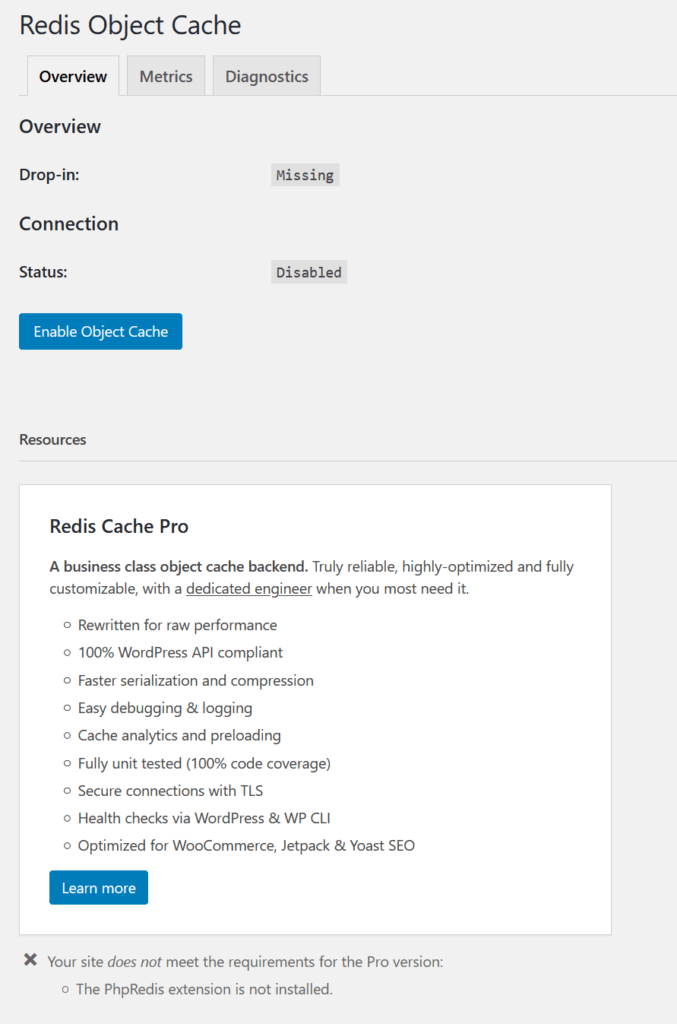Screen dimensions: 677x1024
Task: Click 'Secure connections with TLS' list item
Action: [170, 790]
